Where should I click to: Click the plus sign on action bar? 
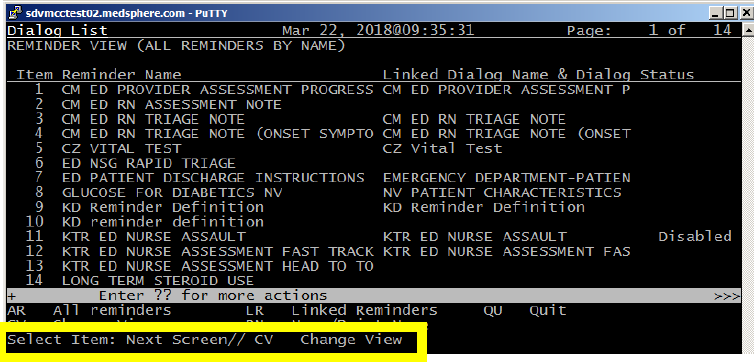pyautogui.click(x=11, y=296)
